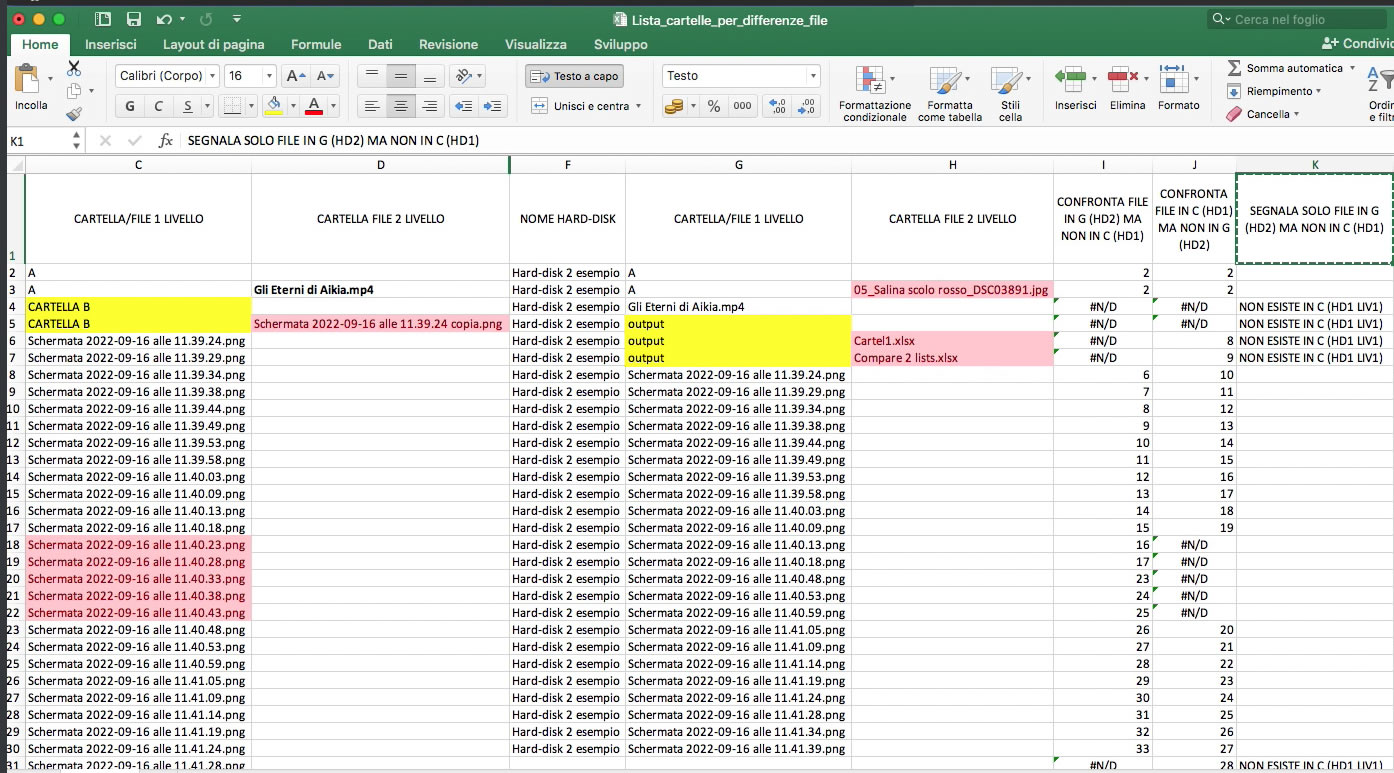Switch to the Visualizza tab

(x=536, y=44)
